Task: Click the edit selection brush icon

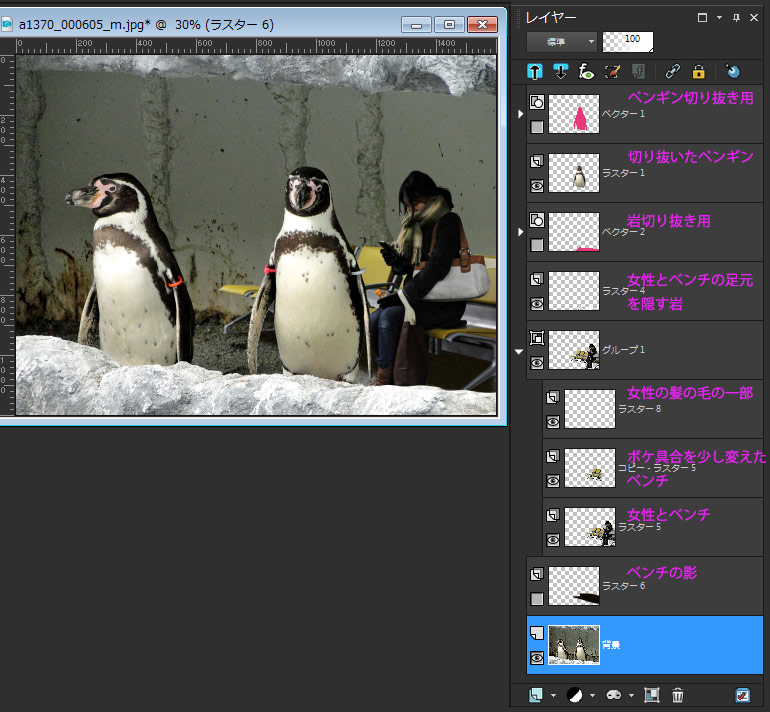Action: pyautogui.click(x=613, y=71)
